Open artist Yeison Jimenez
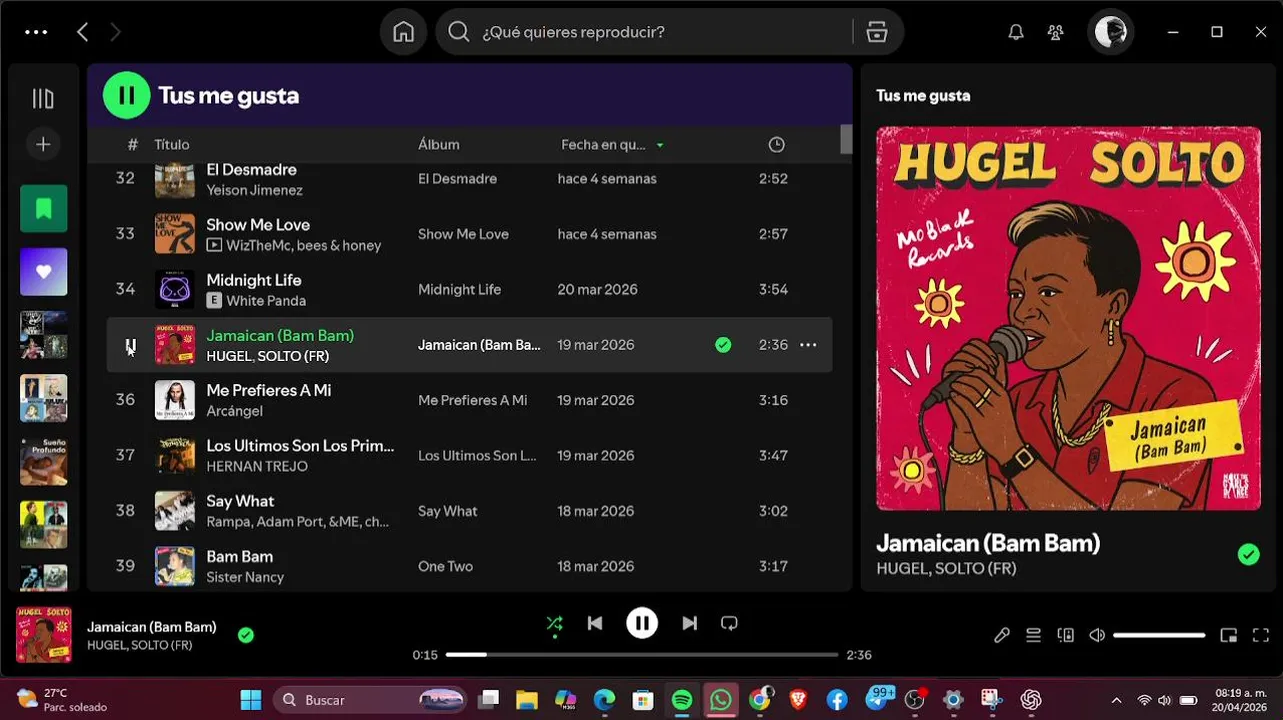 (254, 190)
